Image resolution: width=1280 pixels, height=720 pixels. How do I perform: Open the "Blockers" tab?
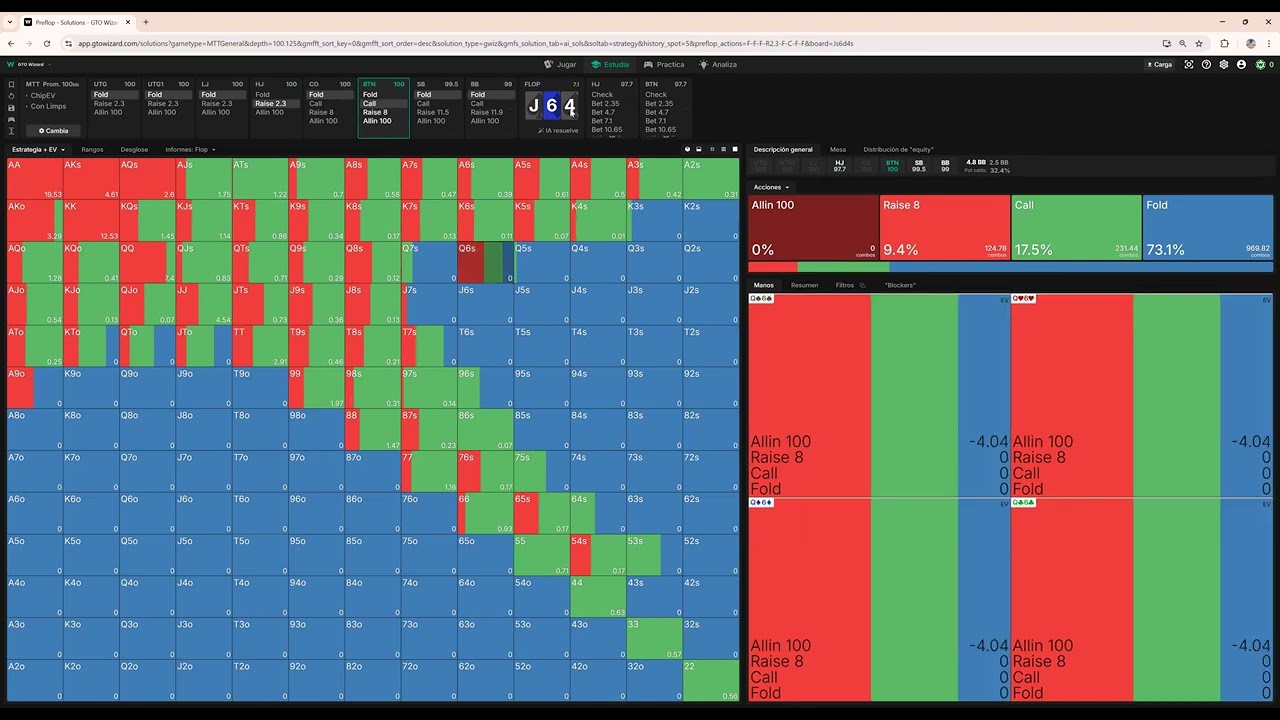pos(900,285)
